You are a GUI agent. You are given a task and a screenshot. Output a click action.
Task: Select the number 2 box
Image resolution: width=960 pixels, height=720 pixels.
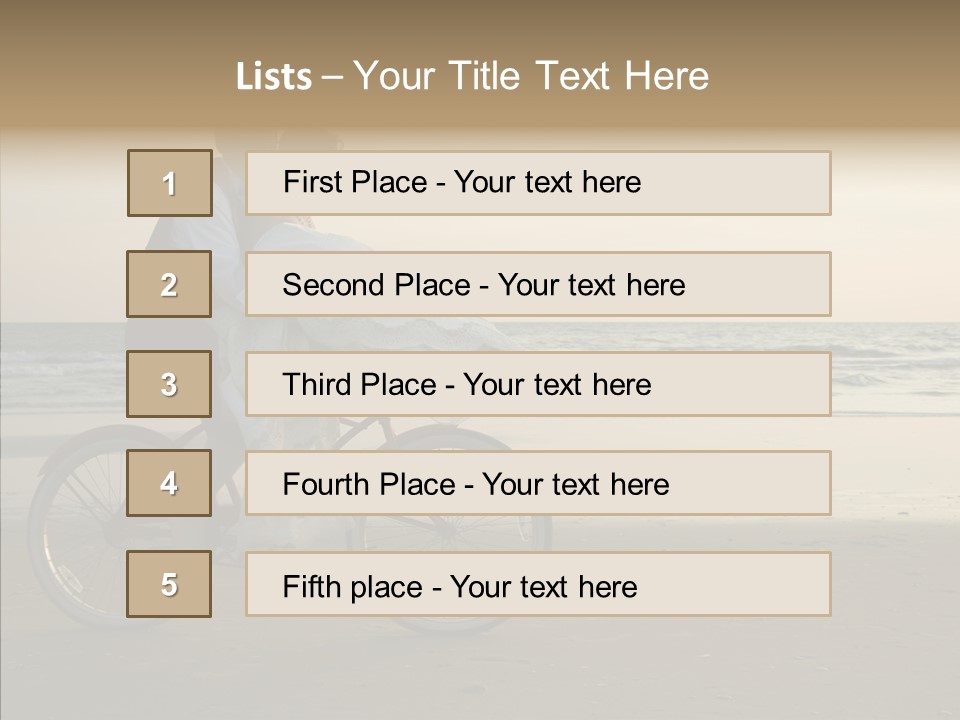click(169, 284)
